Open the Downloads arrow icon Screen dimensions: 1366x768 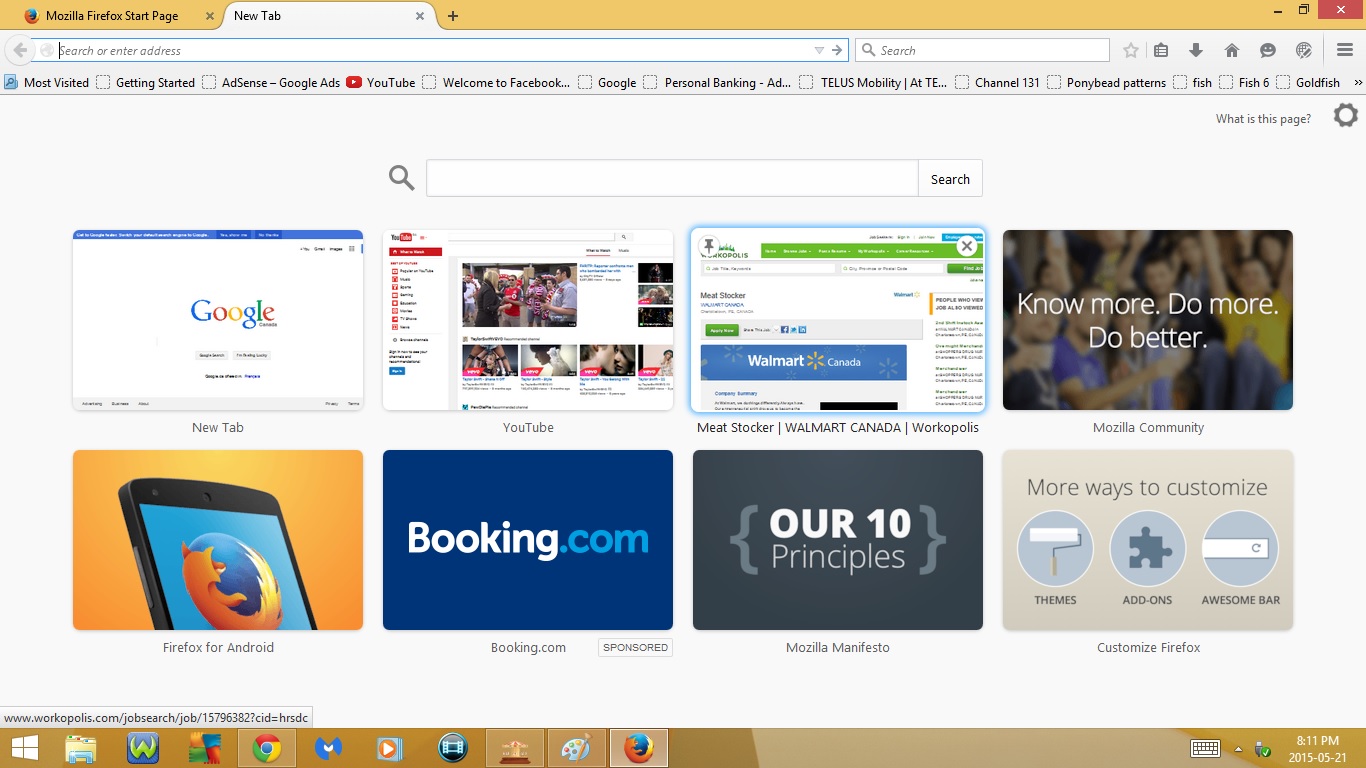pyautogui.click(x=1195, y=50)
